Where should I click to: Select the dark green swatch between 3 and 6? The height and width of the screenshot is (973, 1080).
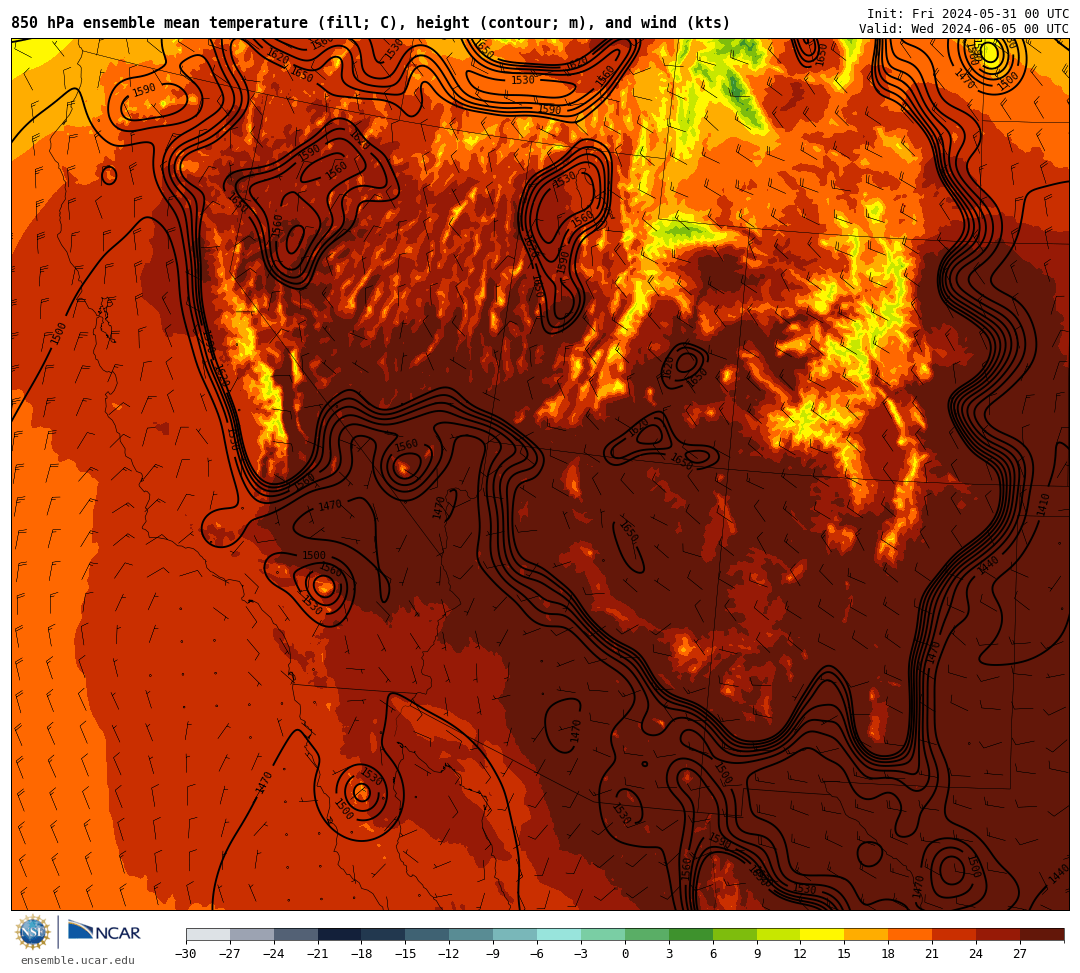tap(691, 935)
